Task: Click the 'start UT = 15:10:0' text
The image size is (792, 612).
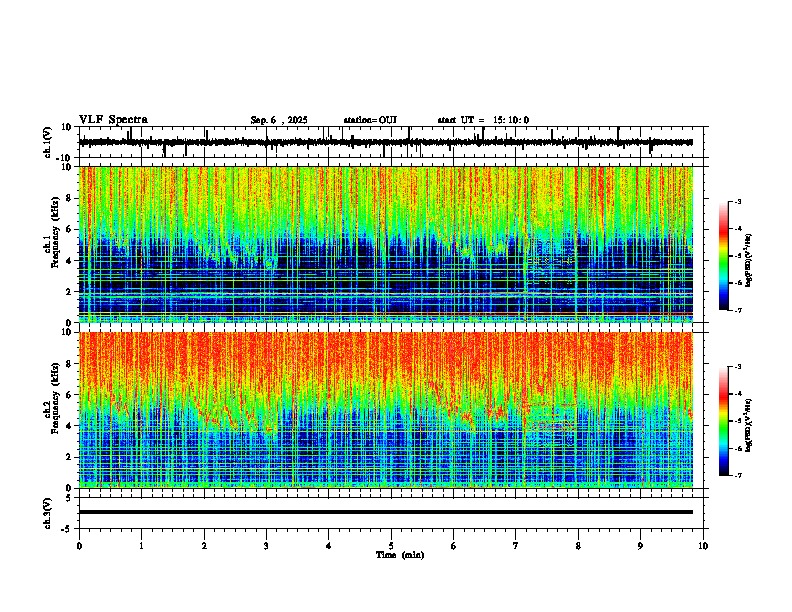Action: coord(483,120)
